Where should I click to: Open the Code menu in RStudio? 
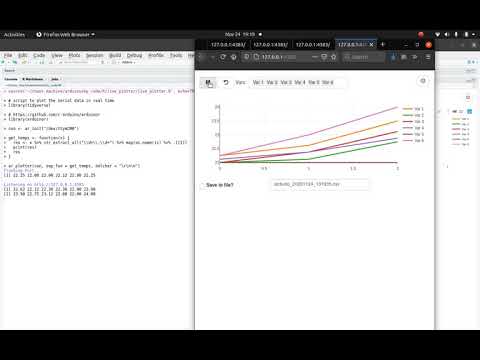tap(39, 55)
